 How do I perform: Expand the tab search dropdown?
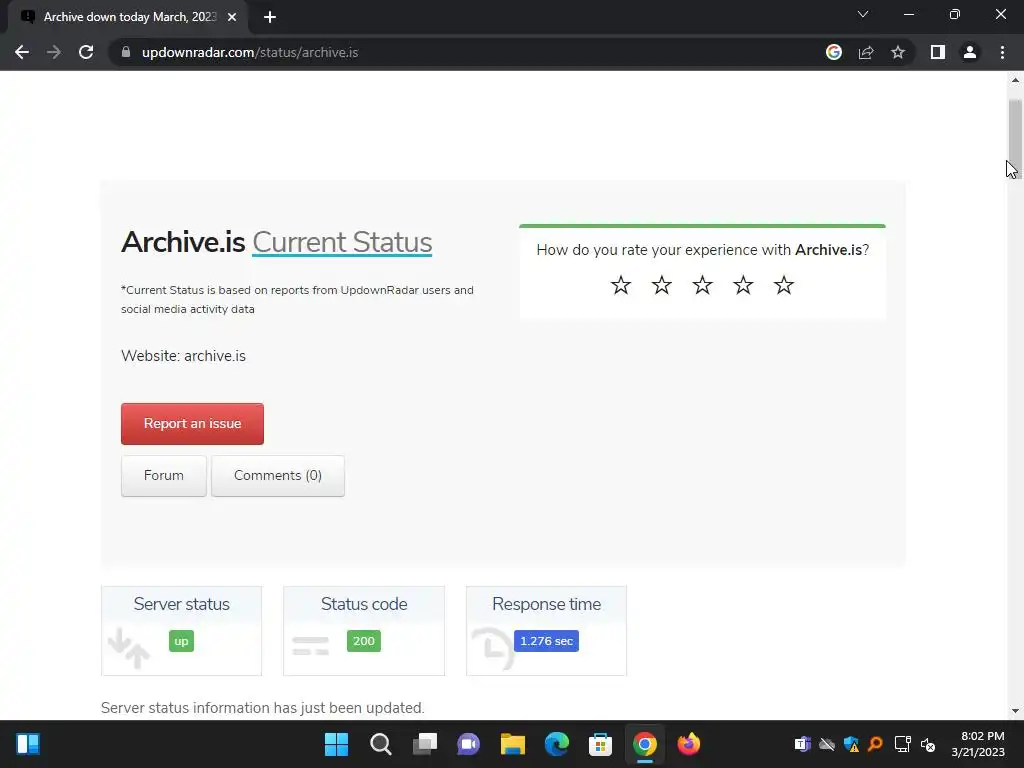tap(863, 14)
